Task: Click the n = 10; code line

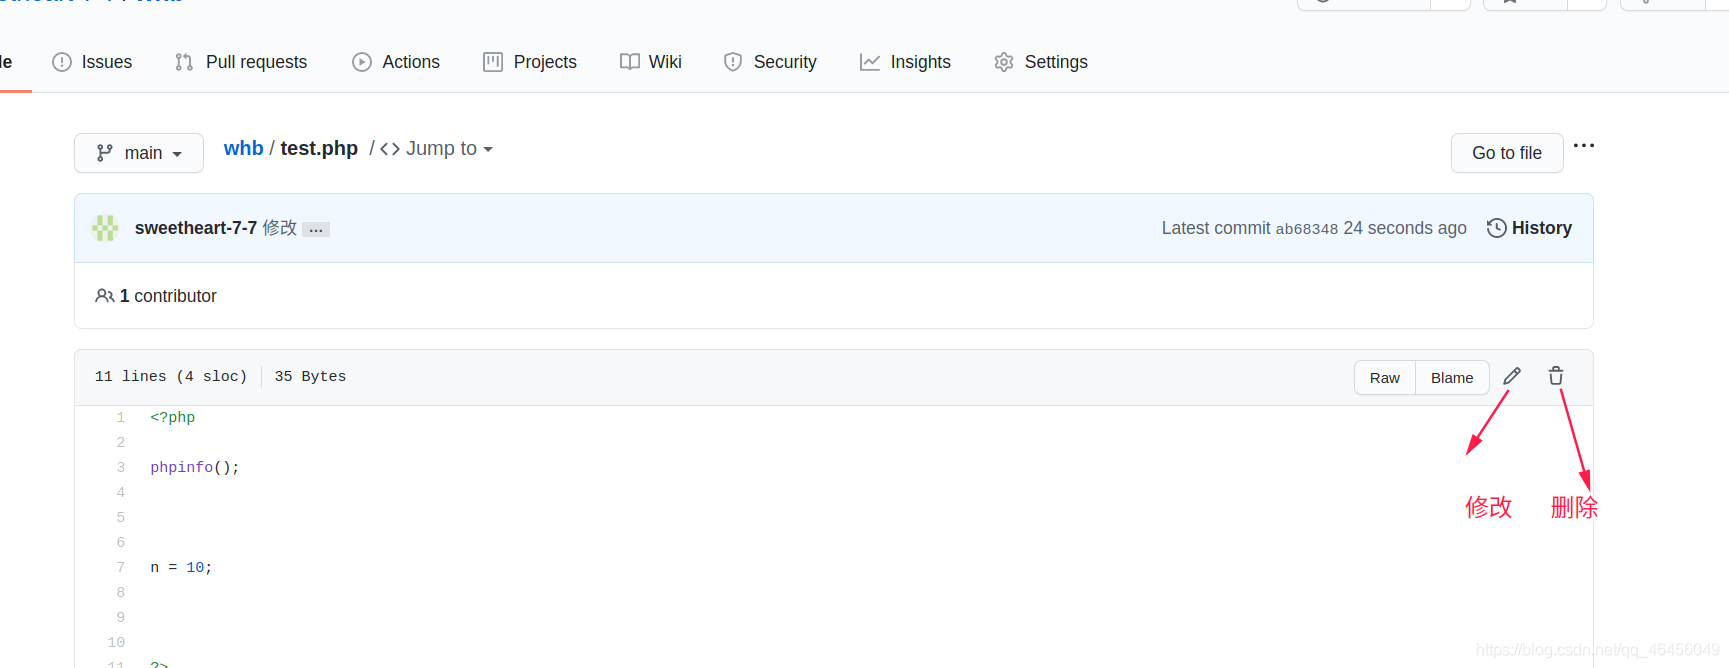Action: tap(181, 567)
